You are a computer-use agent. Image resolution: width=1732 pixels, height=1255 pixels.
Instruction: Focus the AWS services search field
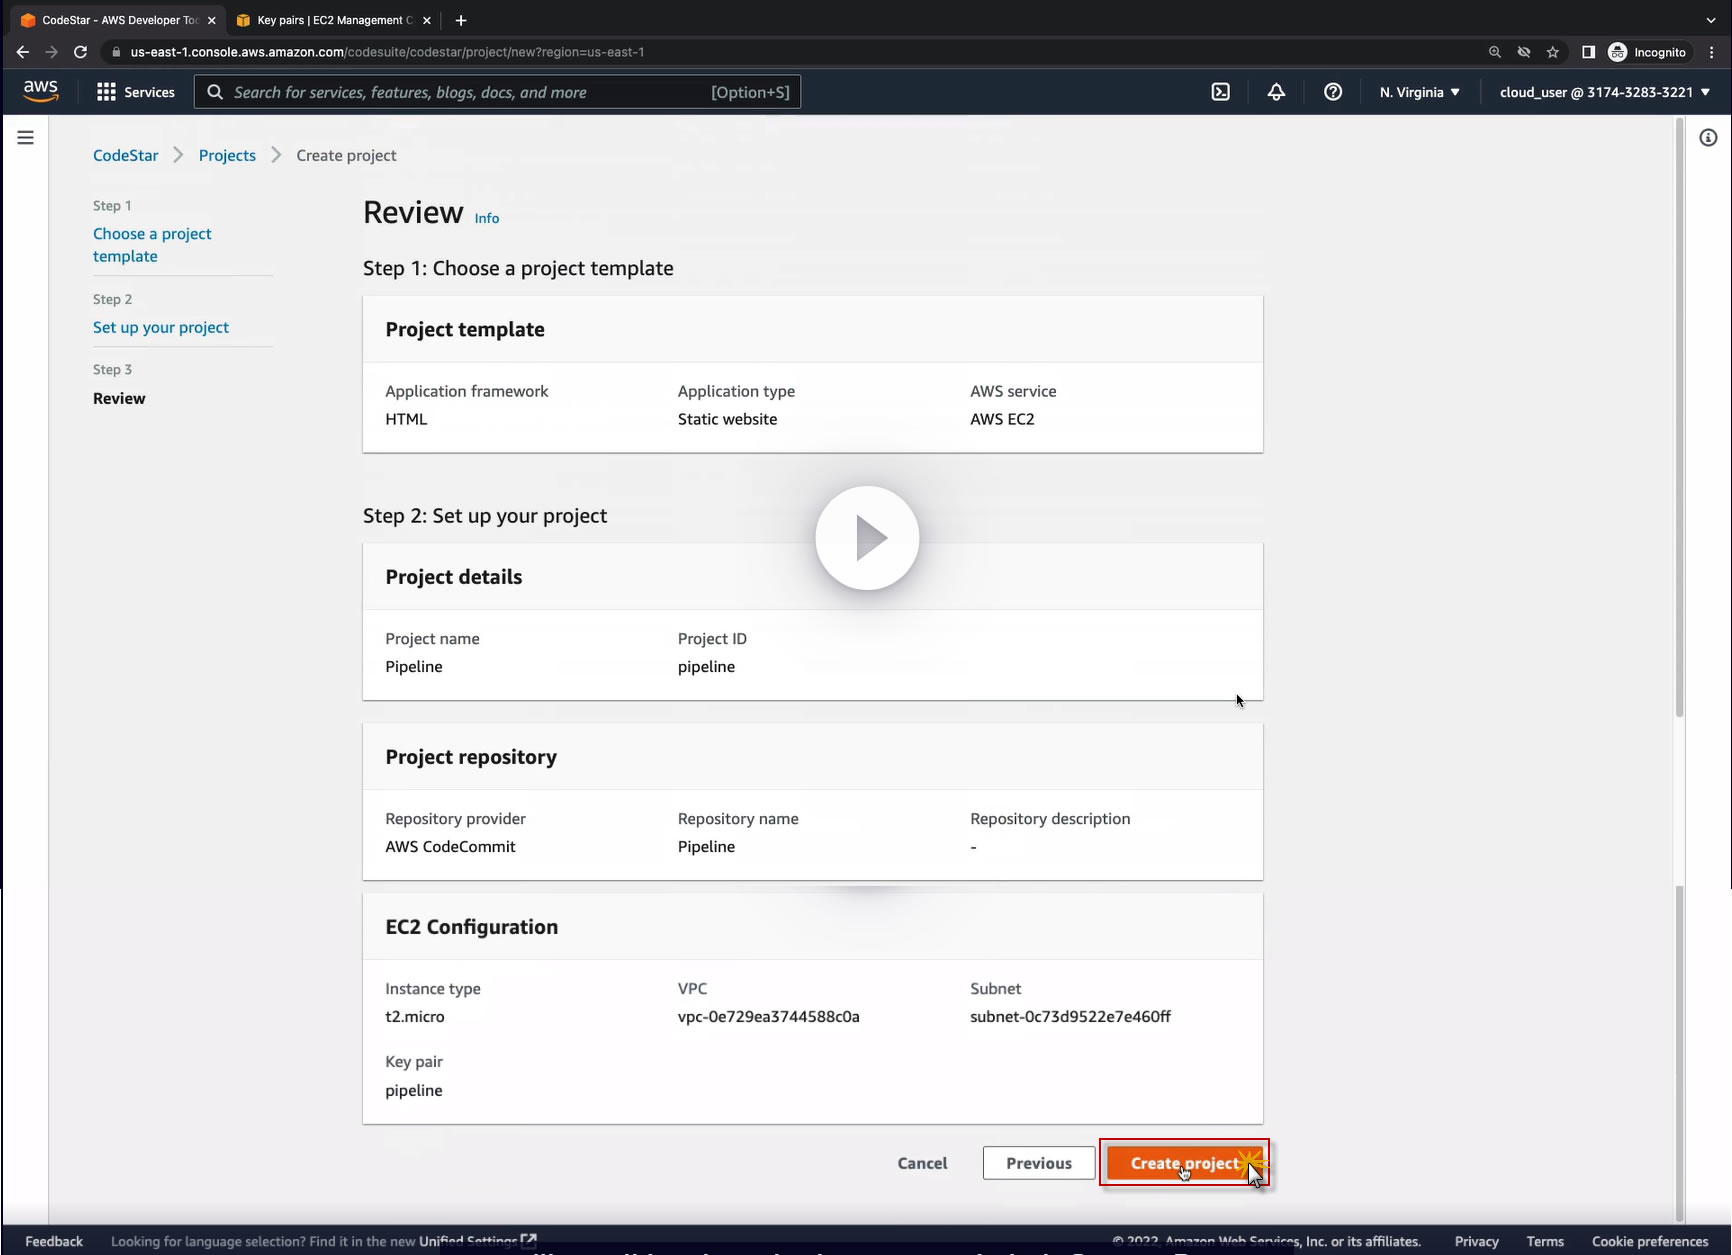(497, 92)
